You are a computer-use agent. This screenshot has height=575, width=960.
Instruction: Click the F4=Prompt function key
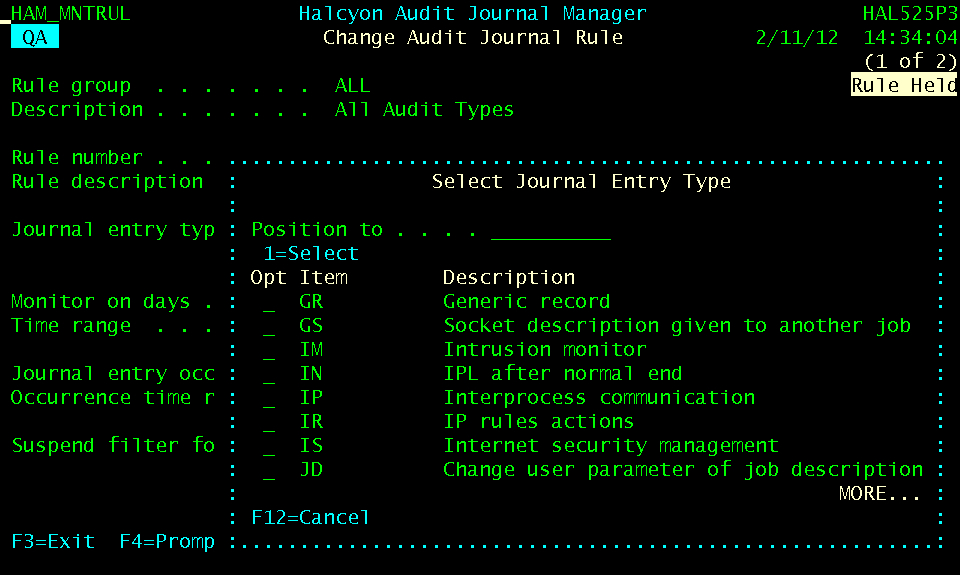point(167,541)
